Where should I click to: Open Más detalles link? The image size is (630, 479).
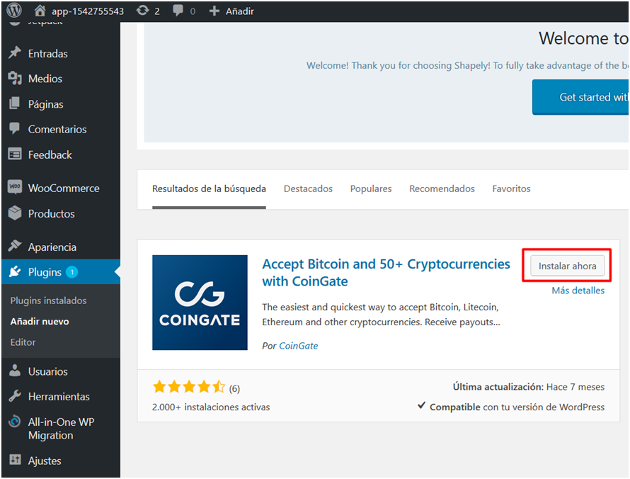coord(578,291)
